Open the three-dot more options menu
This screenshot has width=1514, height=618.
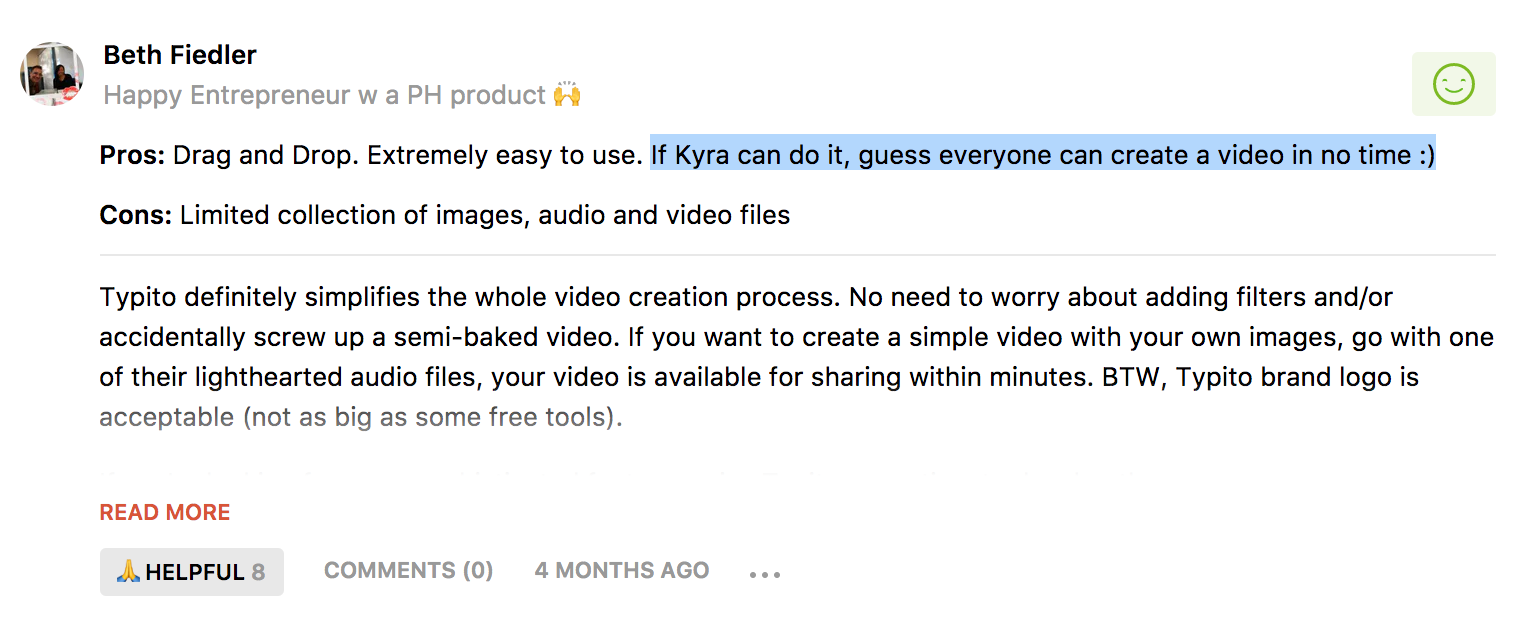764,574
